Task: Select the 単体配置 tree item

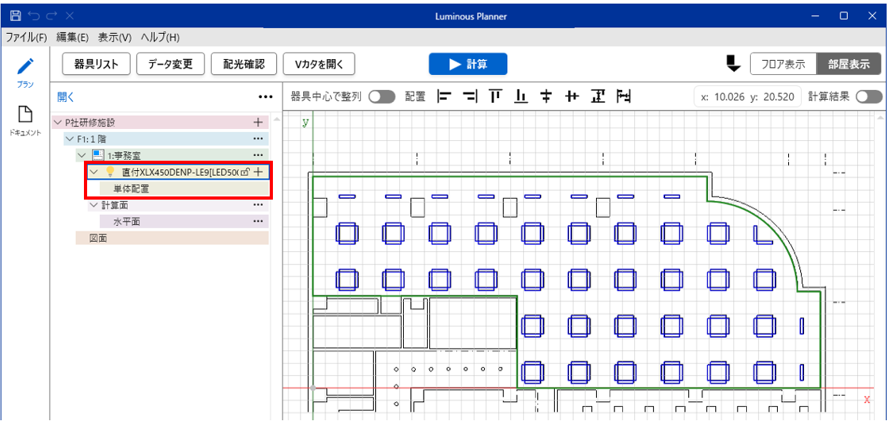Action: tap(130, 188)
